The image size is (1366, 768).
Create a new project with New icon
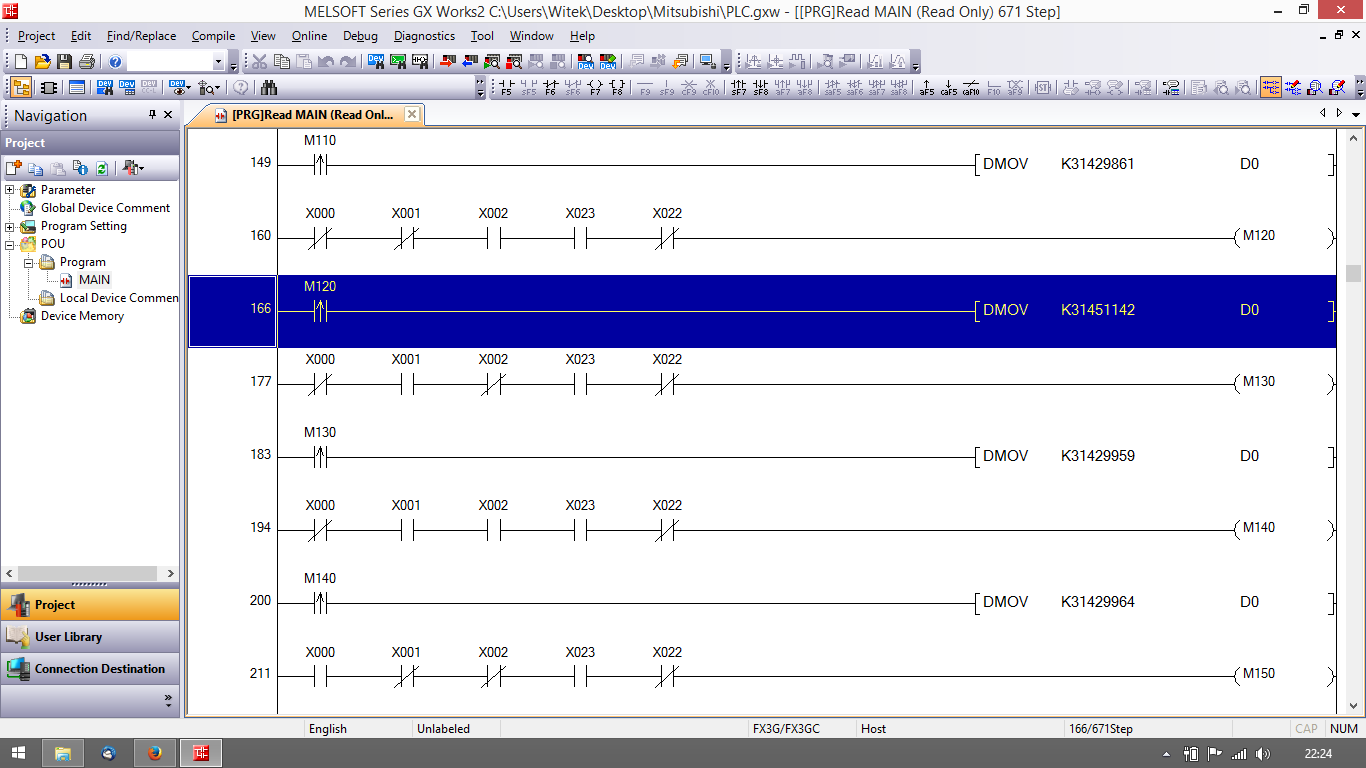click(21, 61)
